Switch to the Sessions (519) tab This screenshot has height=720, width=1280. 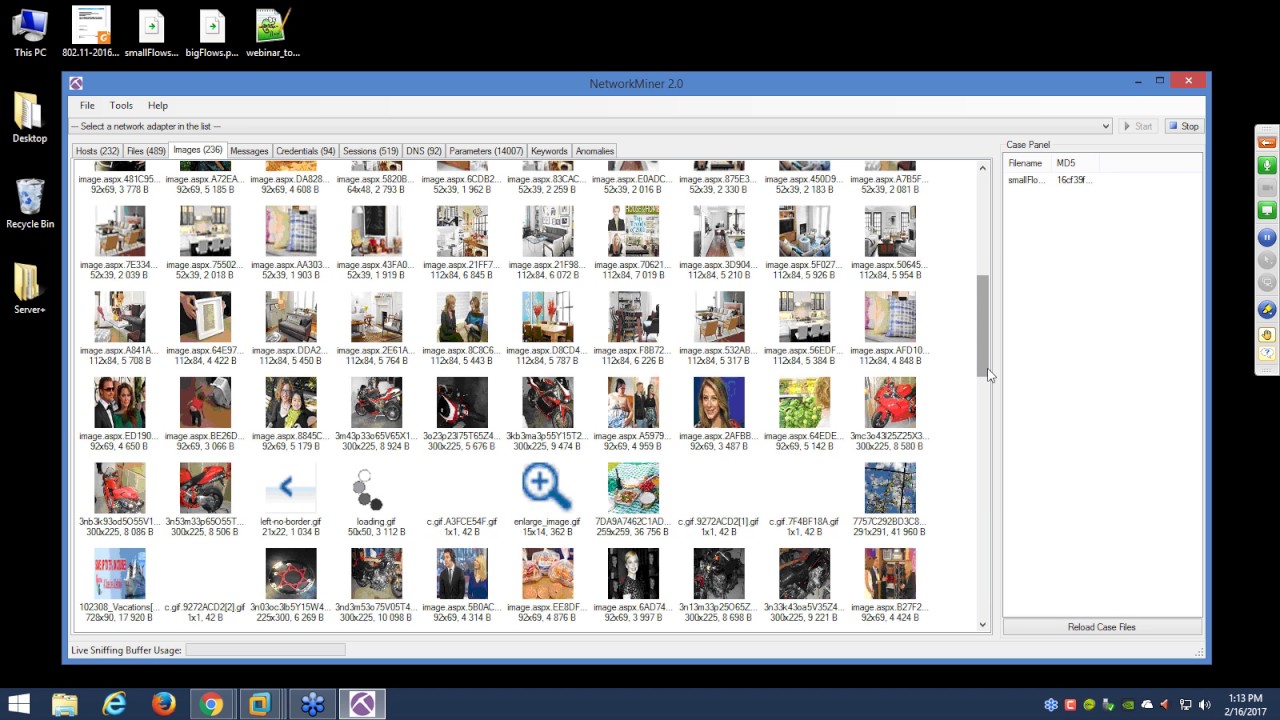pos(370,151)
